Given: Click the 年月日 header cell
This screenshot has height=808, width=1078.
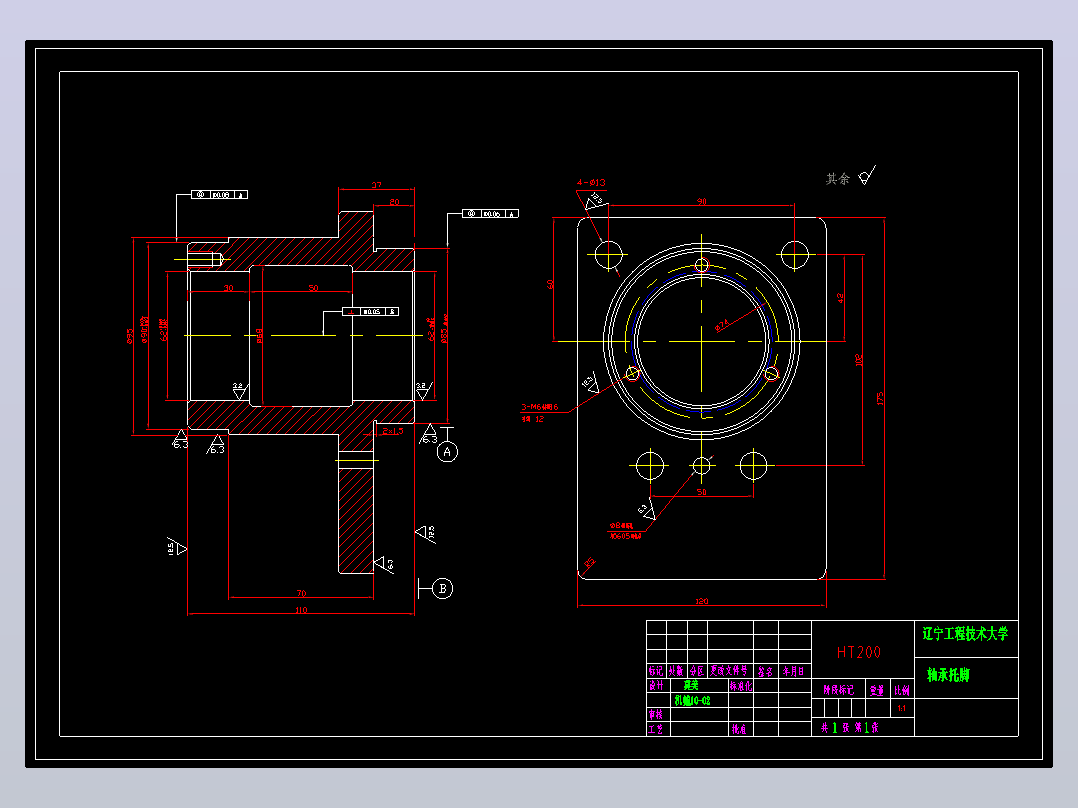Looking at the screenshot, I should [793, 670].
